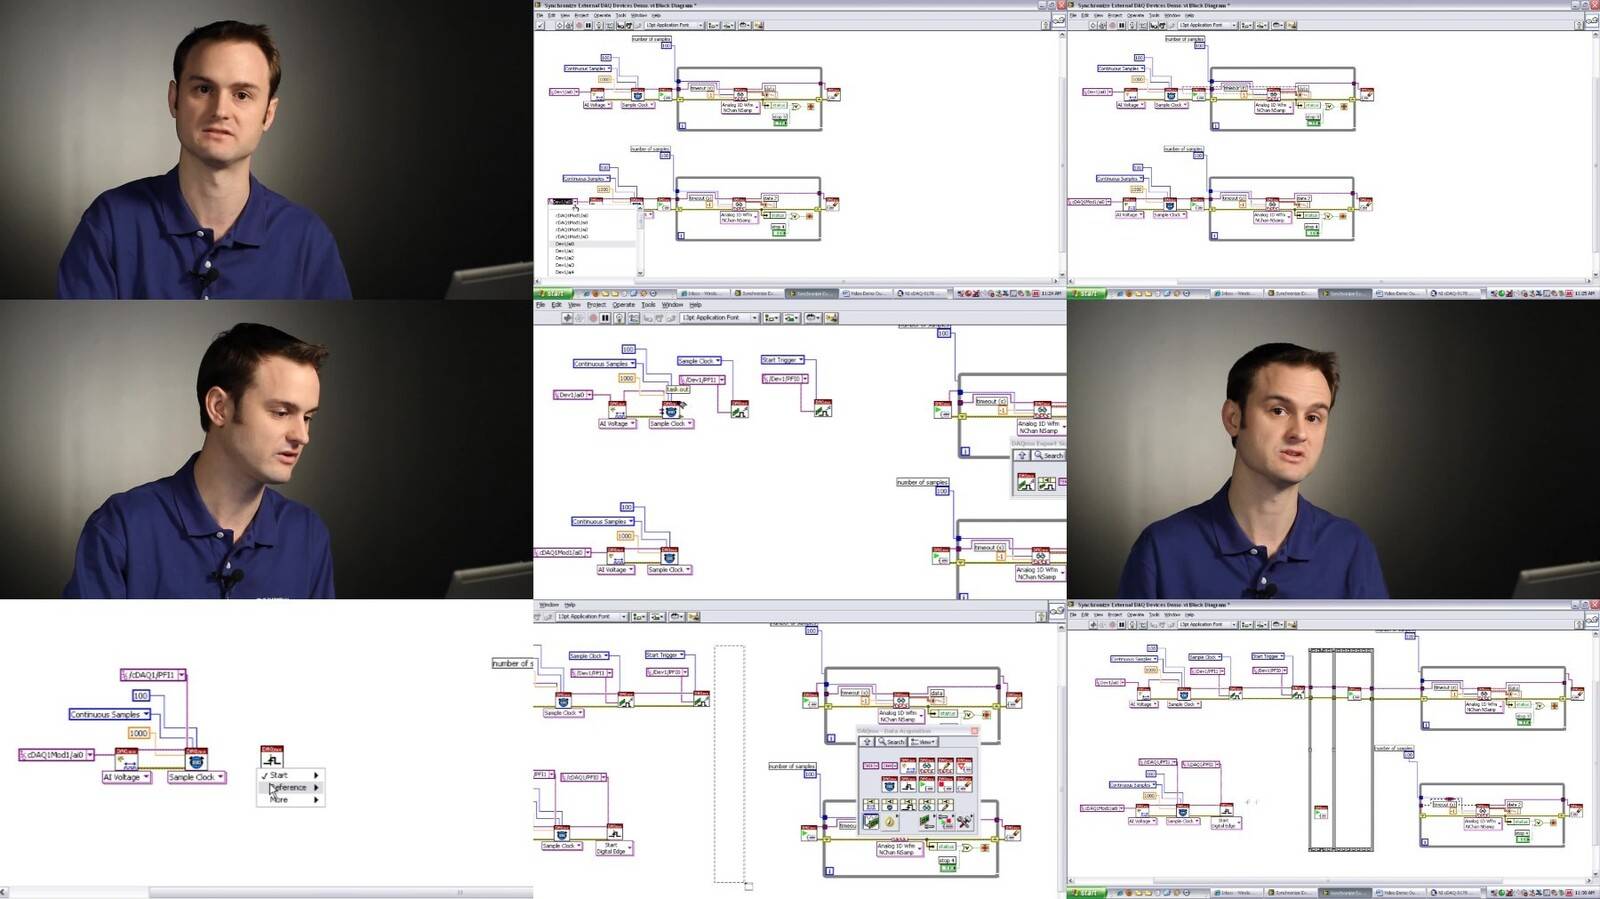Close the DAQmx palette in bottom-middle frame
Viewport: 1600px width, 899px height.
click(x=975, y=731)
